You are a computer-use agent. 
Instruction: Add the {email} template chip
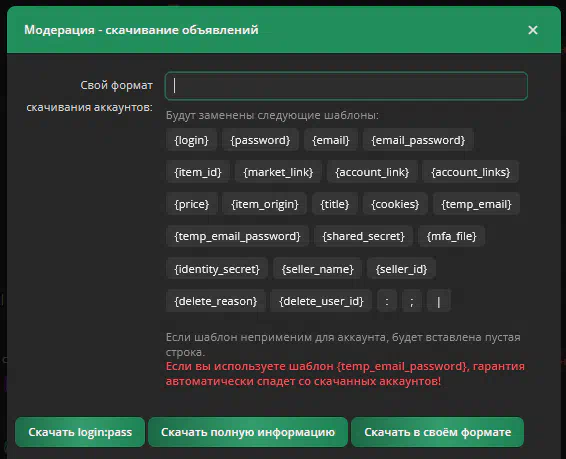(331, 140)
